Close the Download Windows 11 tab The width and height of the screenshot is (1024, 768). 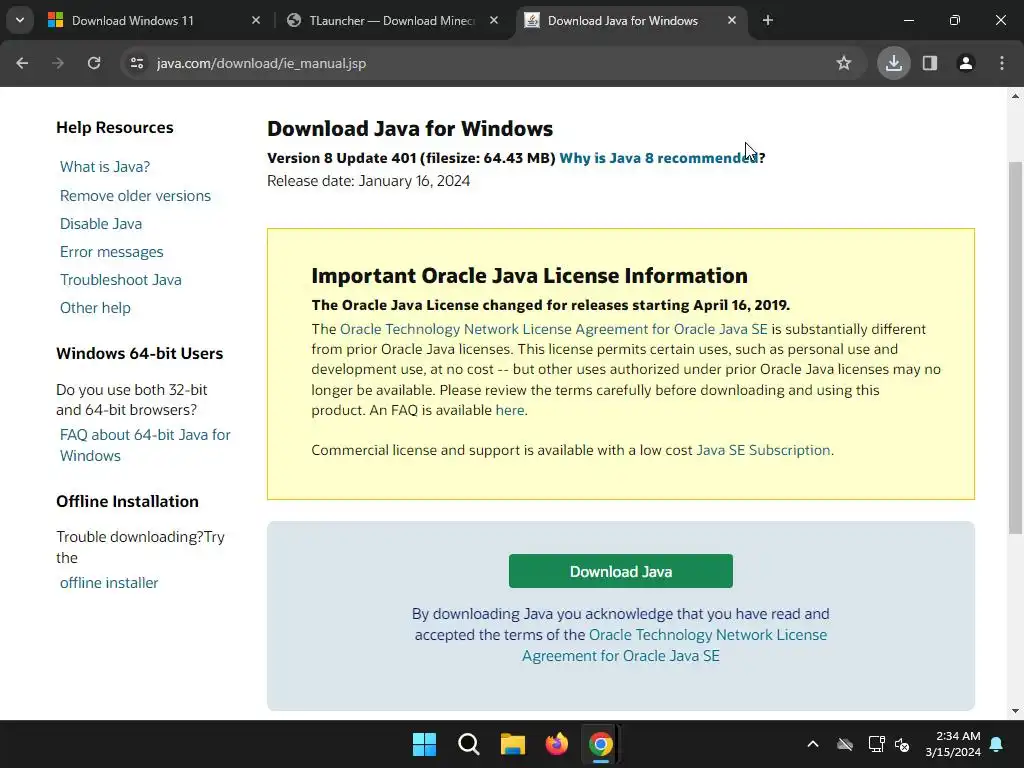[x=256, y=20]
